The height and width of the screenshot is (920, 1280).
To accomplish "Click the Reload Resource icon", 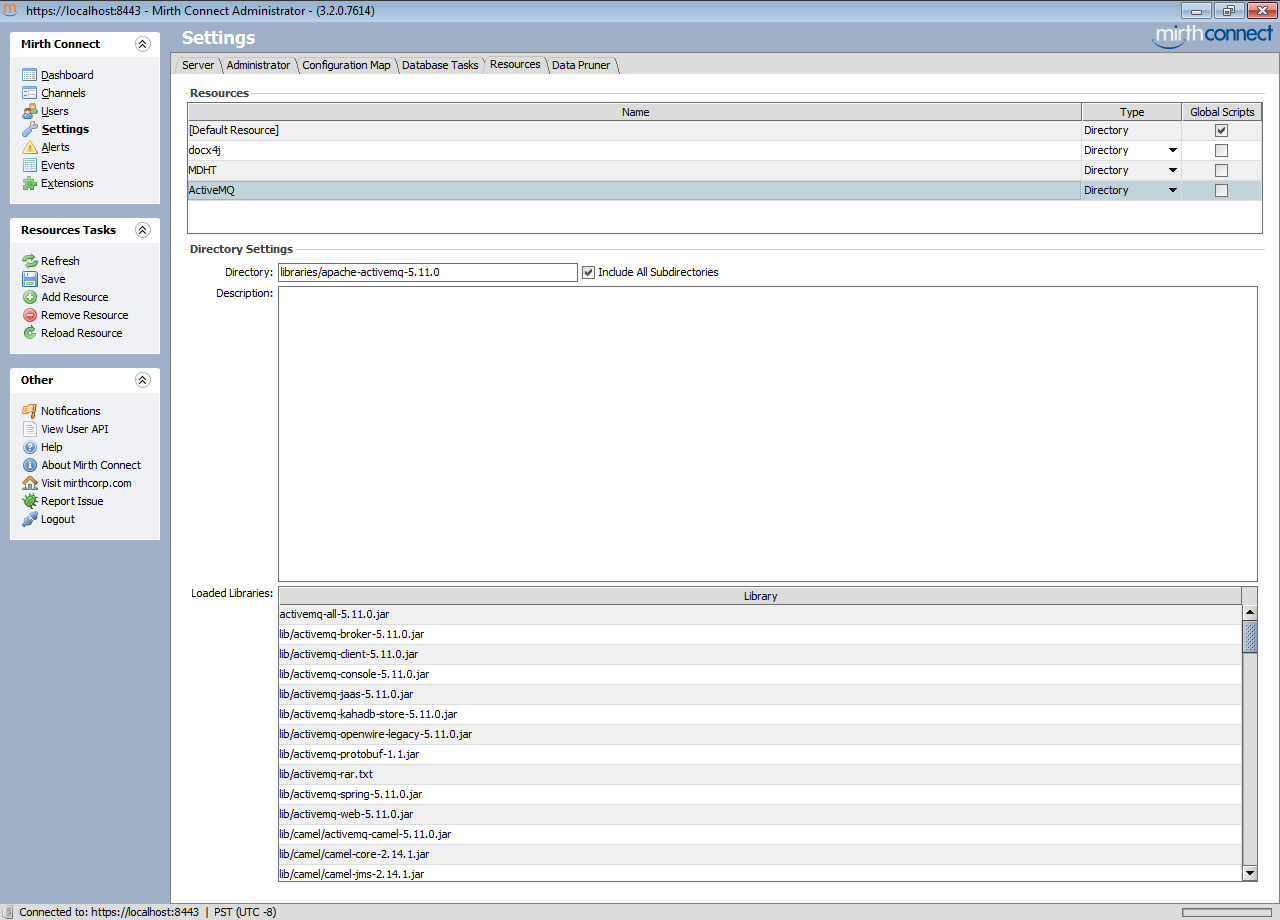I will point(30,333).
